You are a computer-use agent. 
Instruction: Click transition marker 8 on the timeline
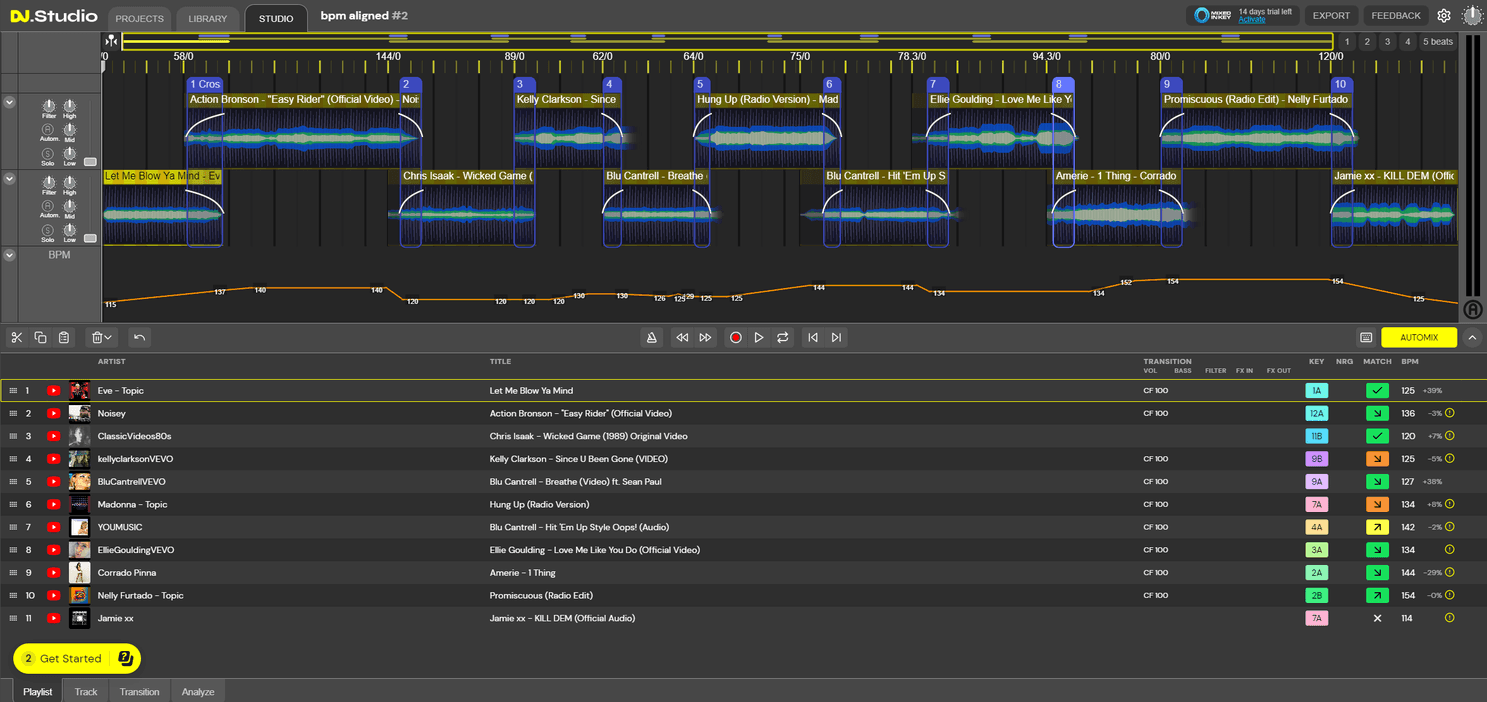(x=1062, y=84)
